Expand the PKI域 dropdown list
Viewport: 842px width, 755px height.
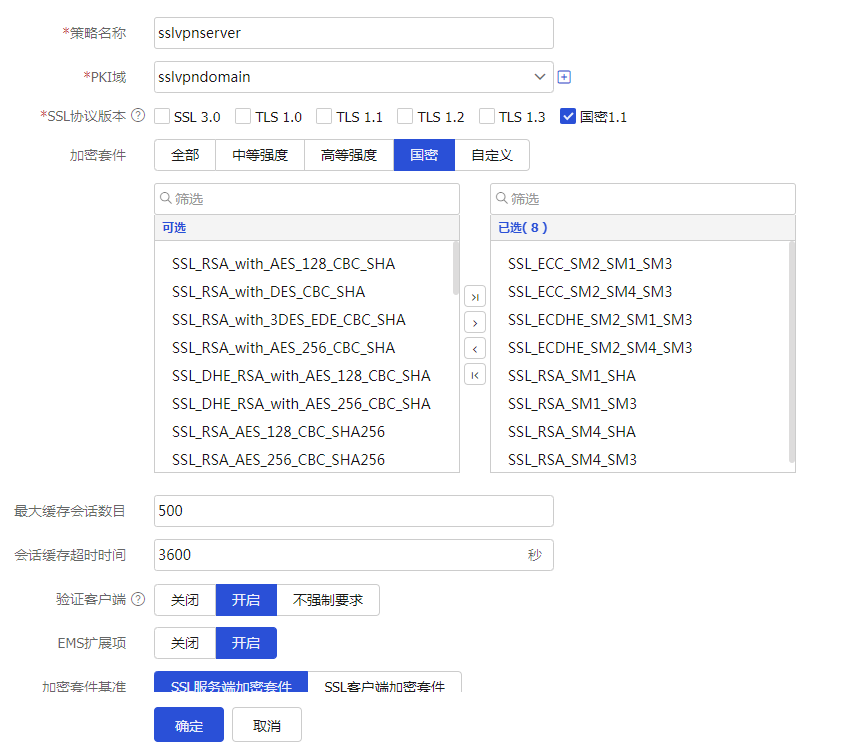540,77
